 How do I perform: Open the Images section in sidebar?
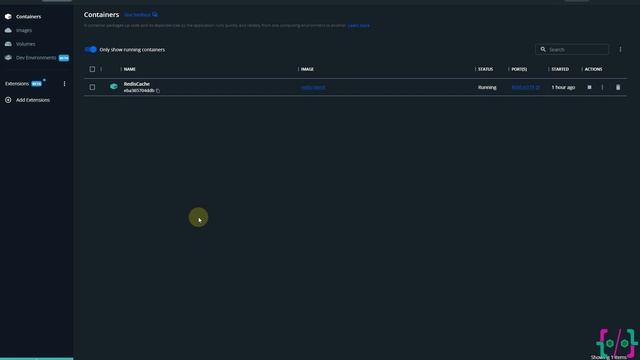[x=24, y=30]
